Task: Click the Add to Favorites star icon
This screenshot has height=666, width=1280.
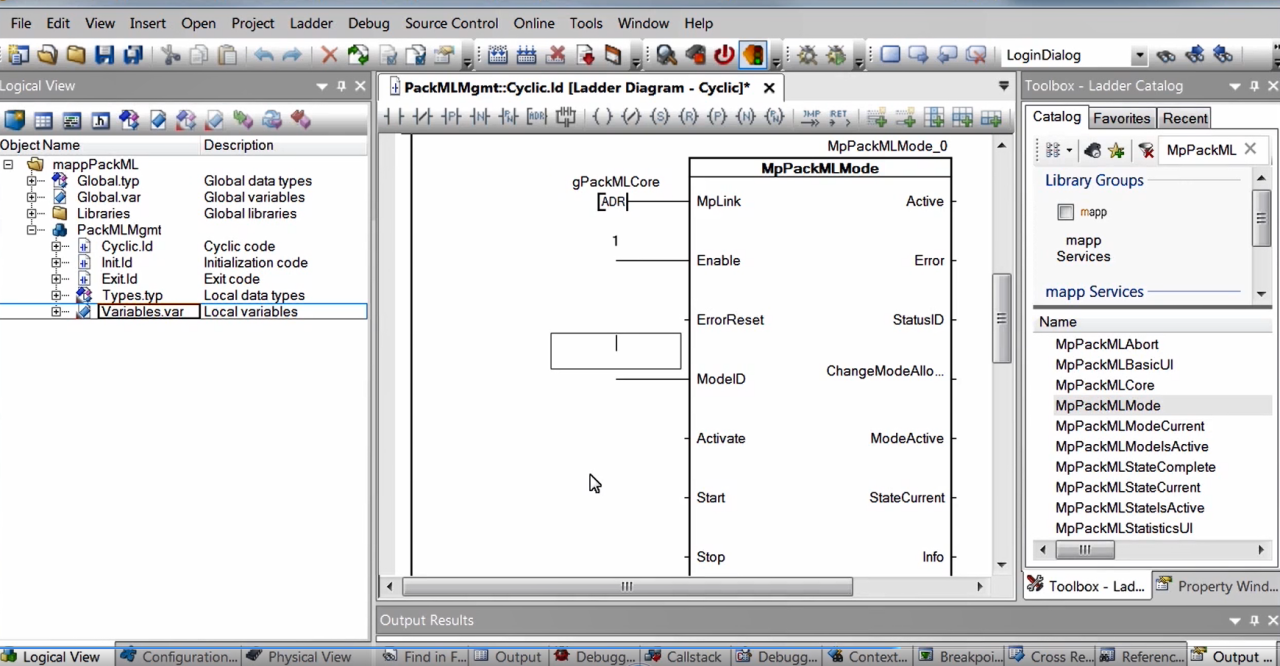Action: point(1116,150)
